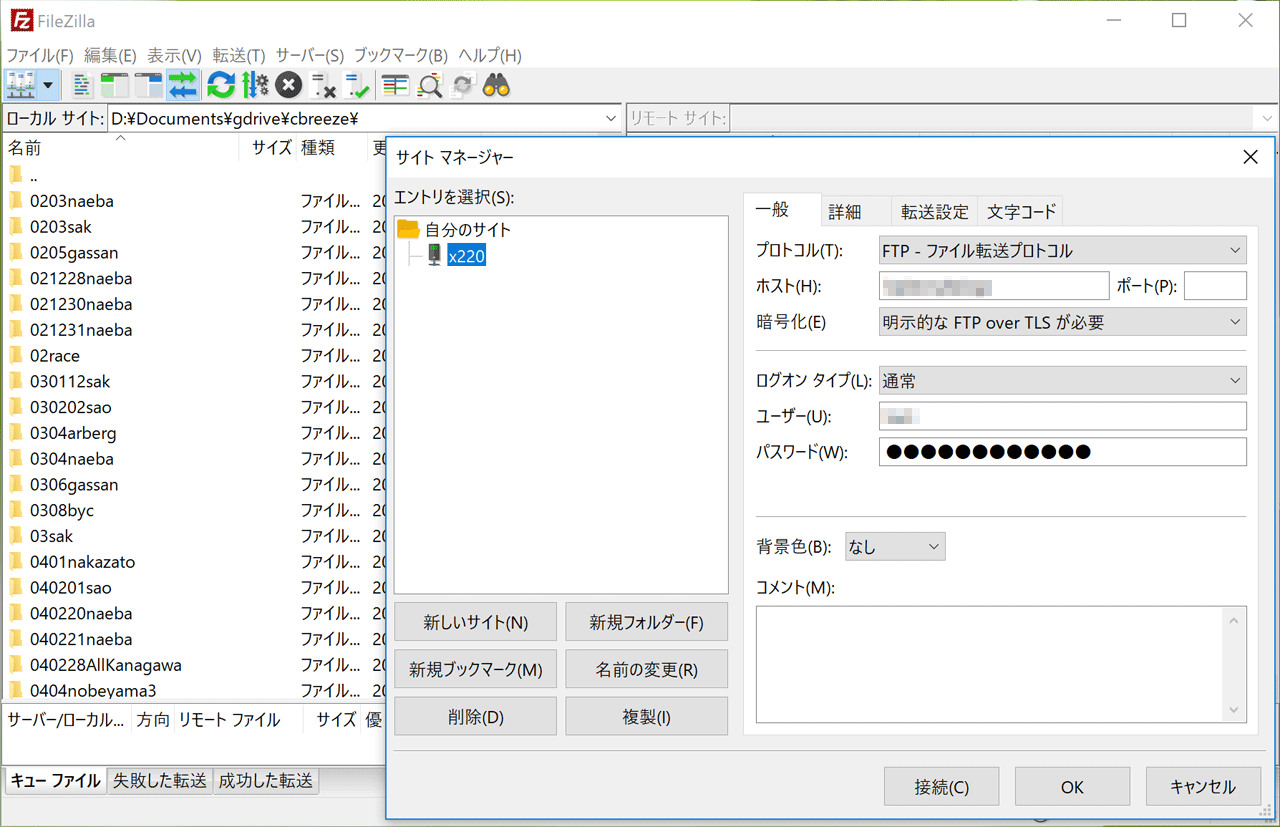Toggle the transfer queue display icon
The height and width of the screenshot is (827, 1280).
coord(183,86)
